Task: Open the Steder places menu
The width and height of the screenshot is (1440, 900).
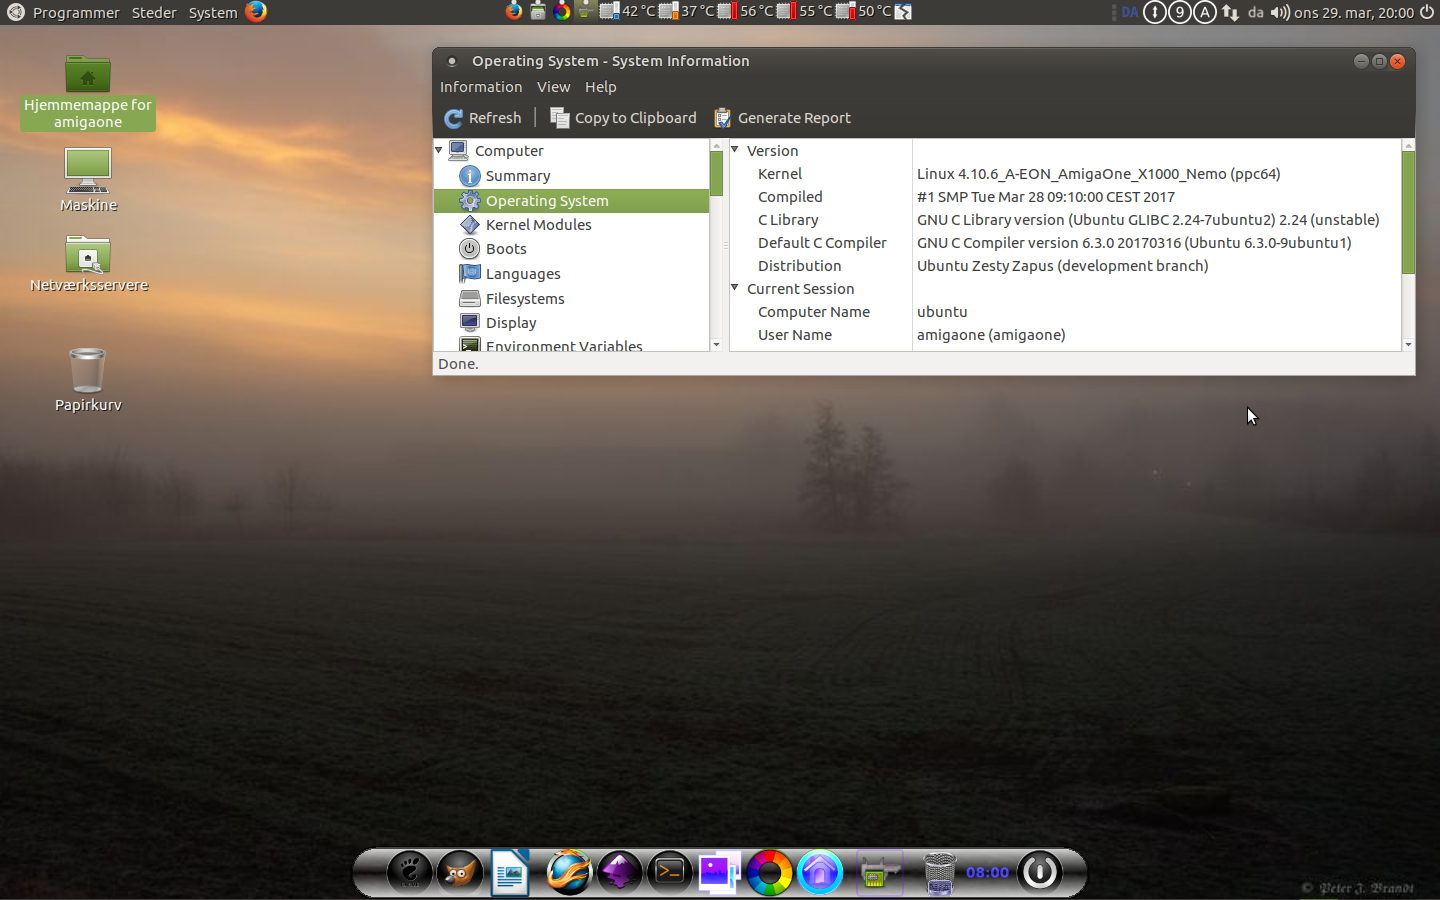Action: pos(154,12)
